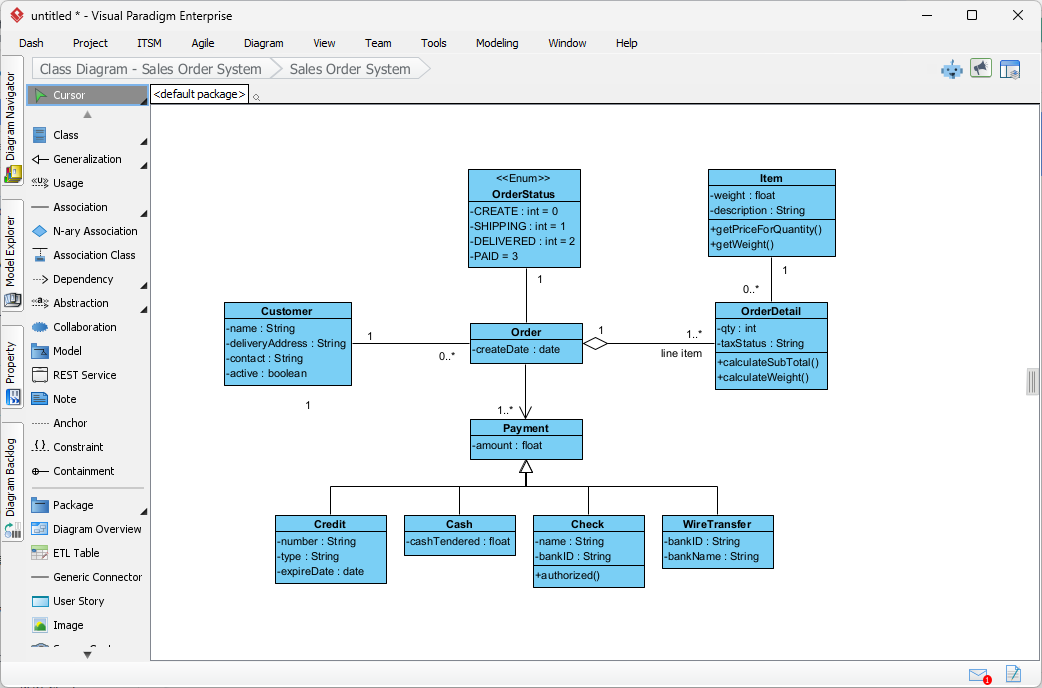
Task: Click the Sales Order System breadcrumb
Action: (347, 68)
